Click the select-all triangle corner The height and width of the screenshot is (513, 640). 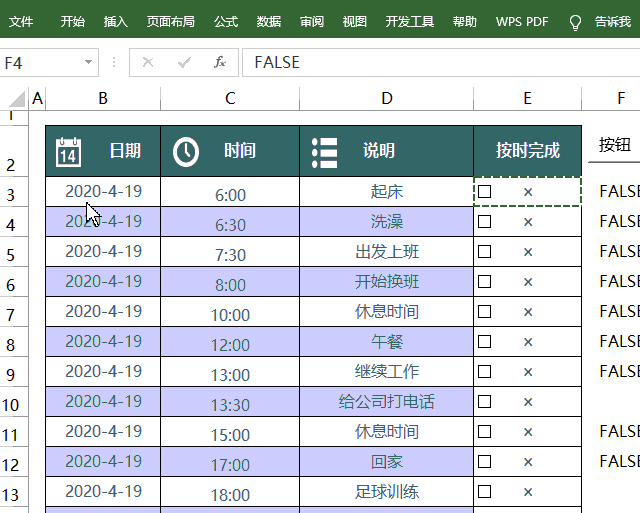pyautogui.click(x=18, y=99)
